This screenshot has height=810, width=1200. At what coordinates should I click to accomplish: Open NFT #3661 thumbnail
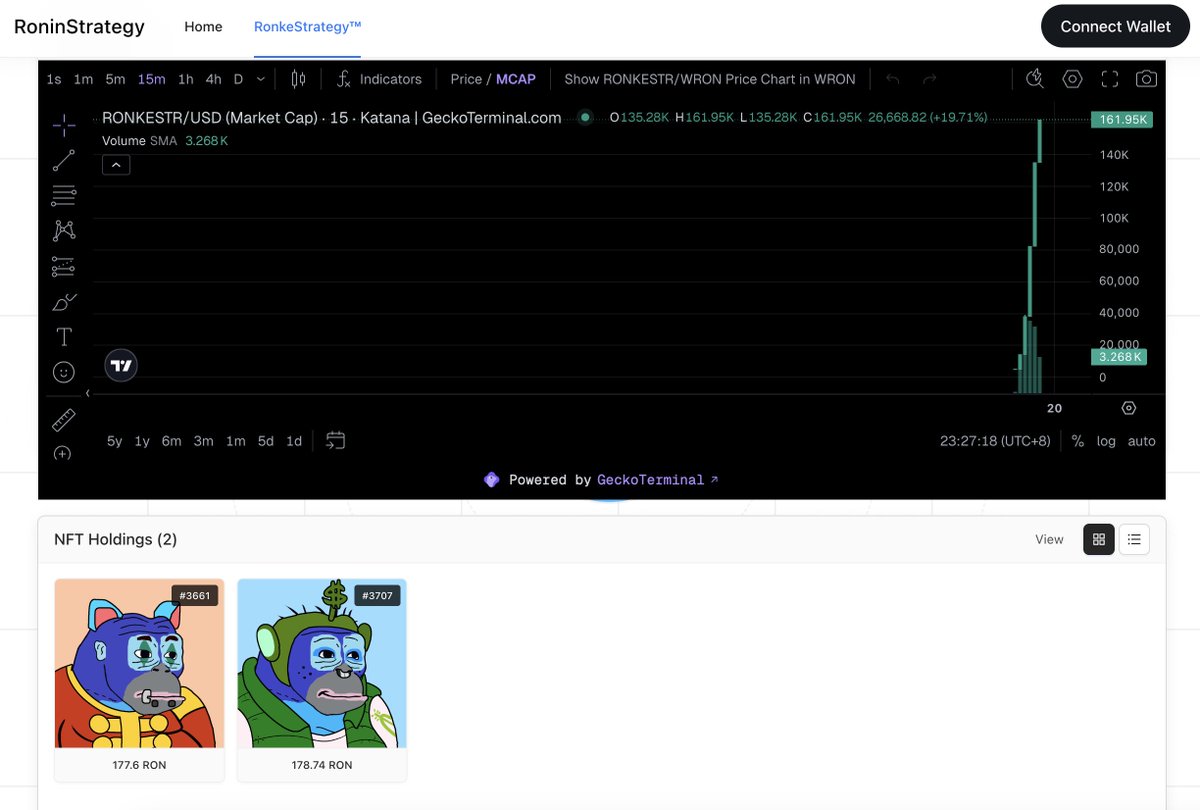(x=139, y=663)
